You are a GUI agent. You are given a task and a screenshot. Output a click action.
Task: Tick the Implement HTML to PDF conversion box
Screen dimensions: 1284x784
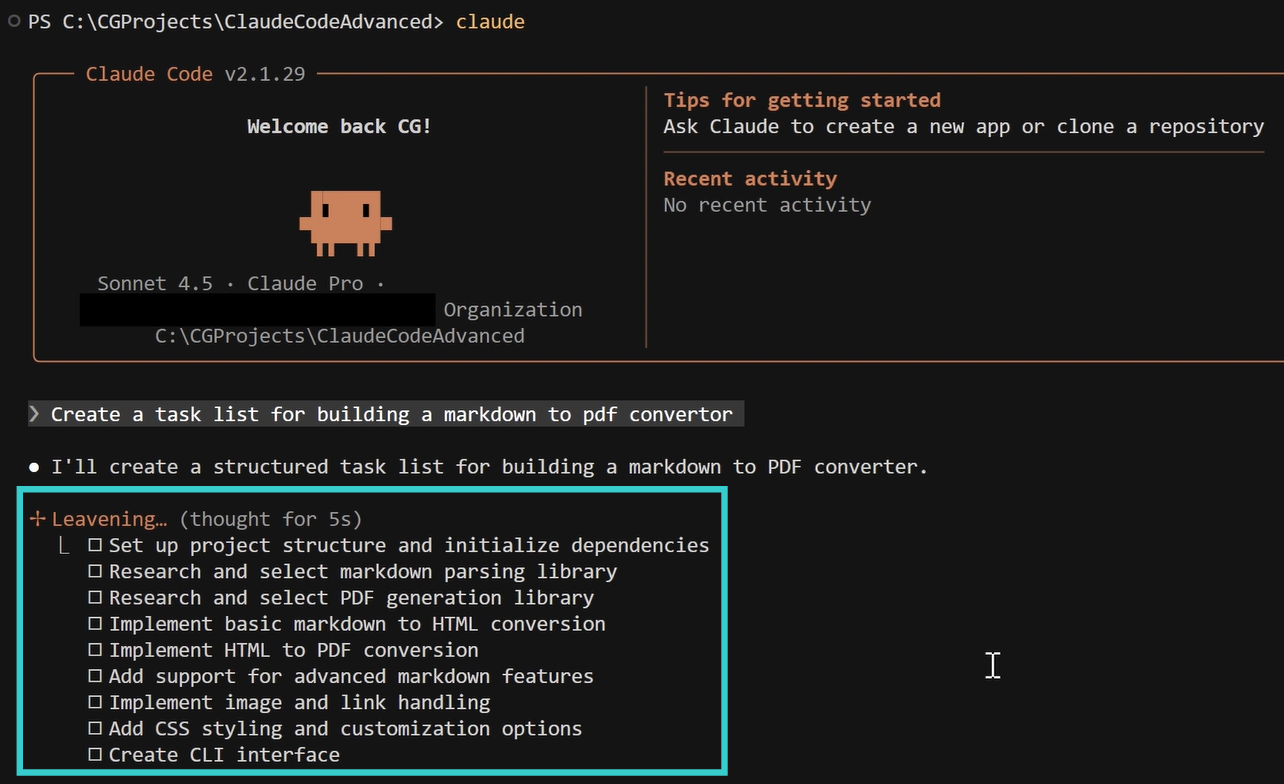click(x=95, y=650)
